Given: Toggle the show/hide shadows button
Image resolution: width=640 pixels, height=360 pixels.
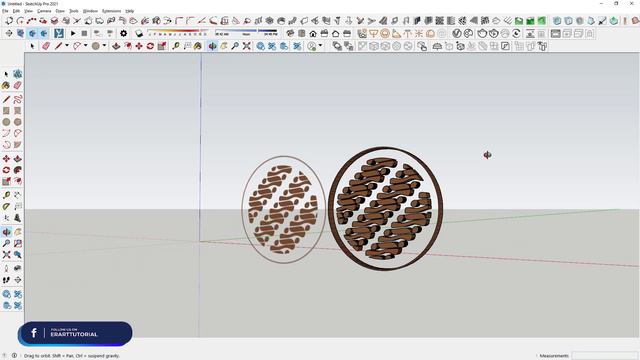Looking at the screenshot, I should (x=139, y=33).
